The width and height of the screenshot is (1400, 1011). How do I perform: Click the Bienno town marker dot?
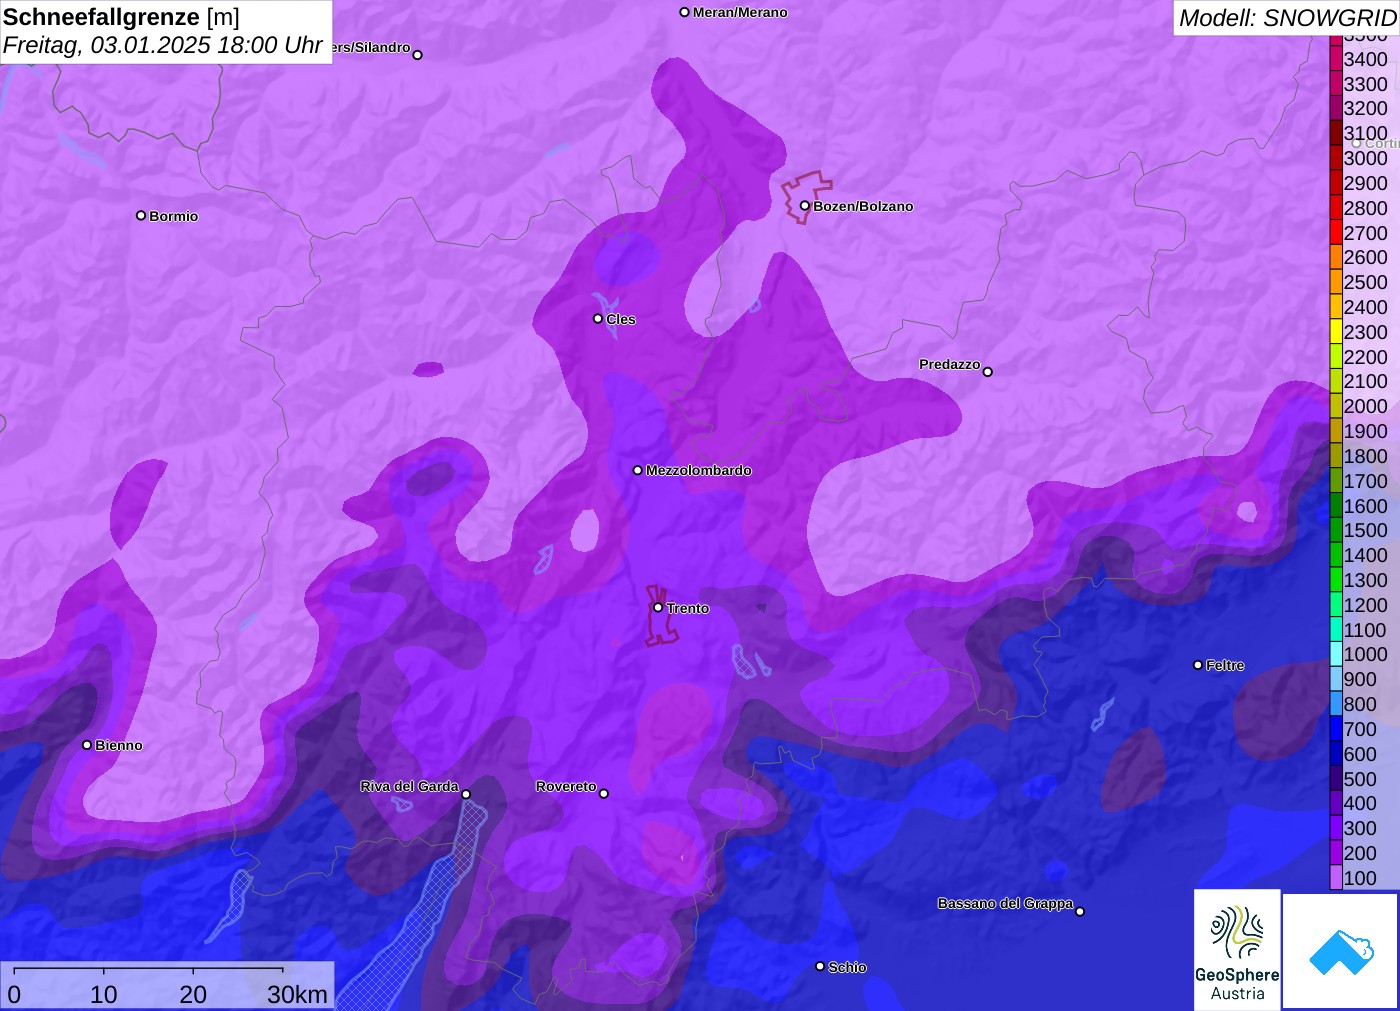87,745
